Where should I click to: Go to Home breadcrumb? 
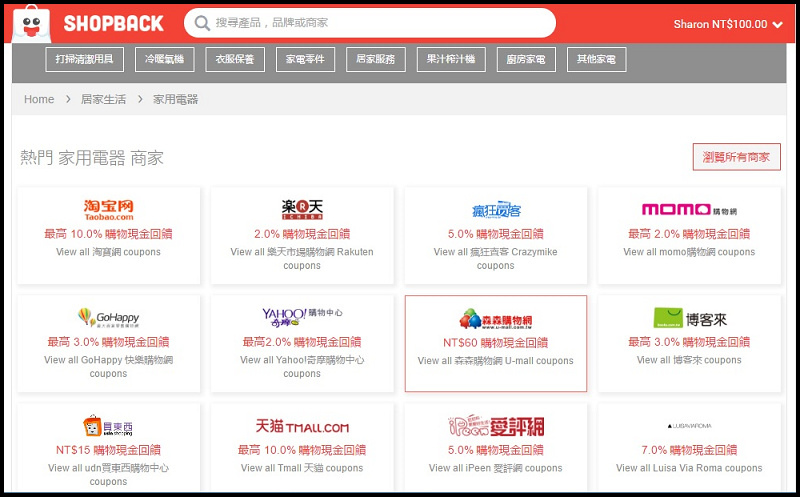click(x=39, y=100)
